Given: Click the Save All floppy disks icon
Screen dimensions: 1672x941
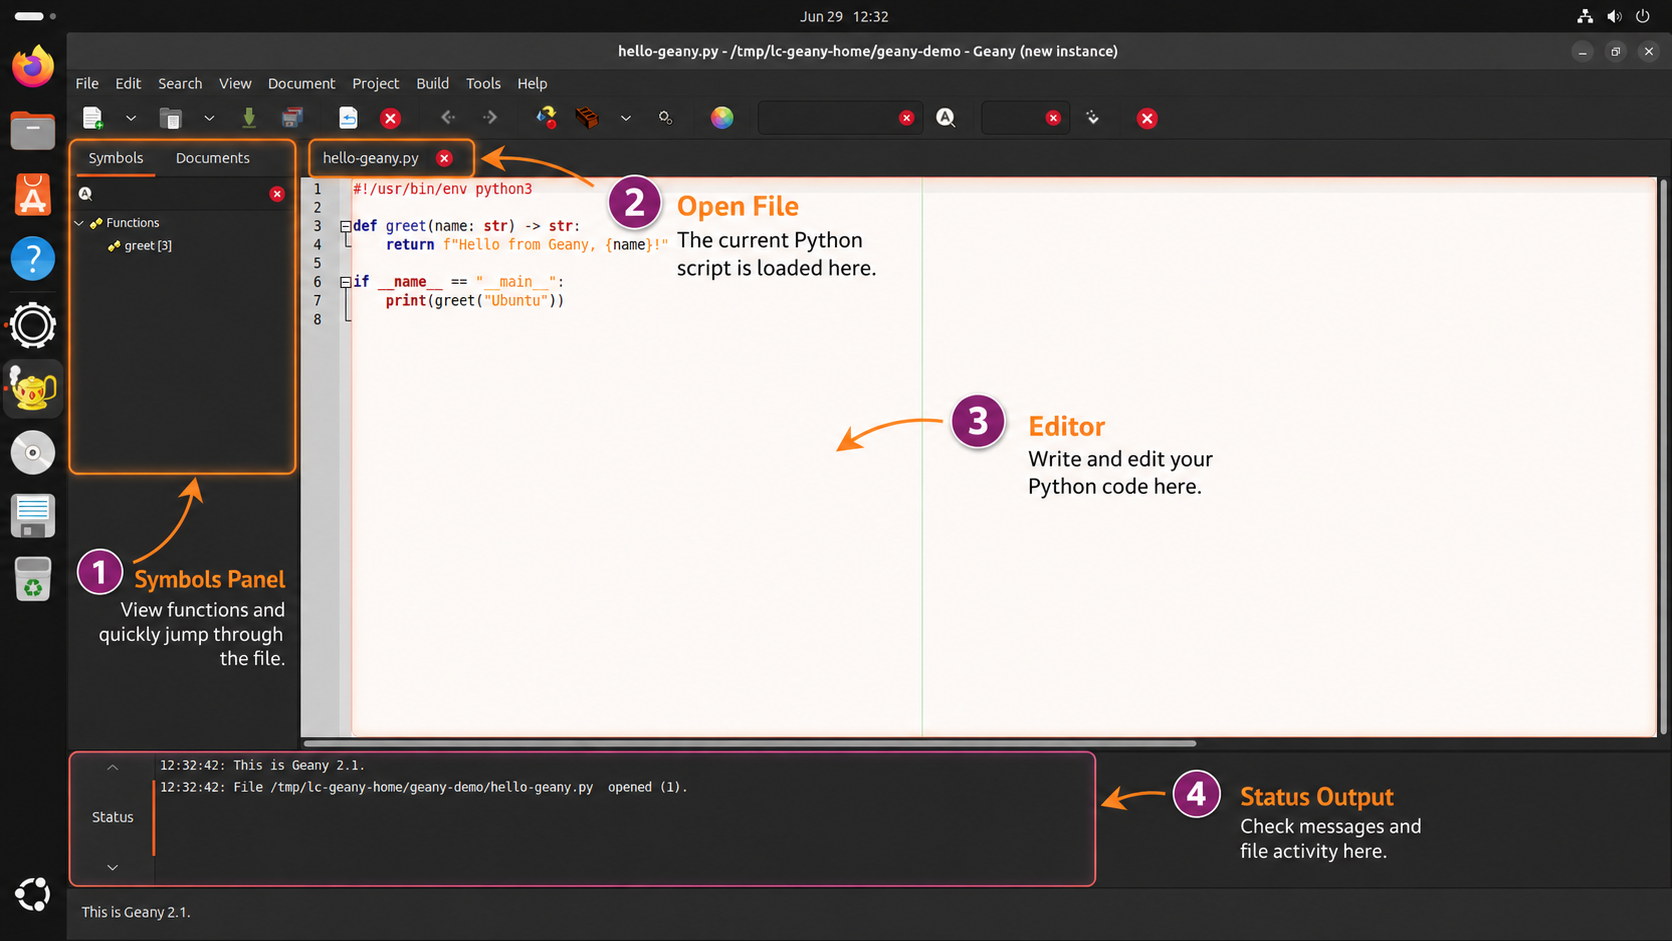Looking at the screenshot, I should (292, 118).
